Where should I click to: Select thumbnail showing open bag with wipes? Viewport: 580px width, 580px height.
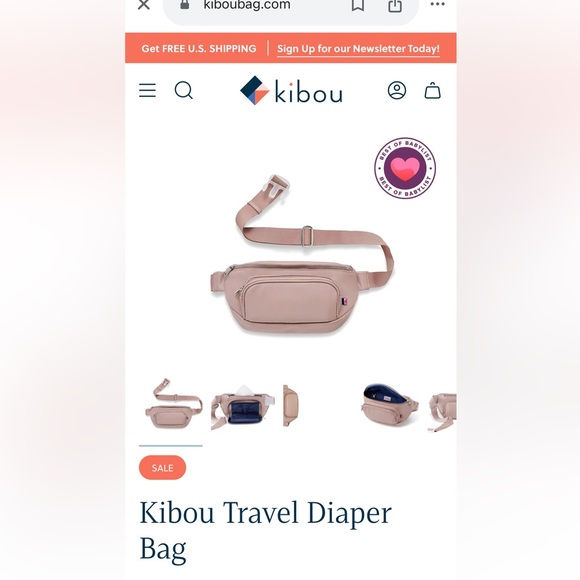[243, 406]
